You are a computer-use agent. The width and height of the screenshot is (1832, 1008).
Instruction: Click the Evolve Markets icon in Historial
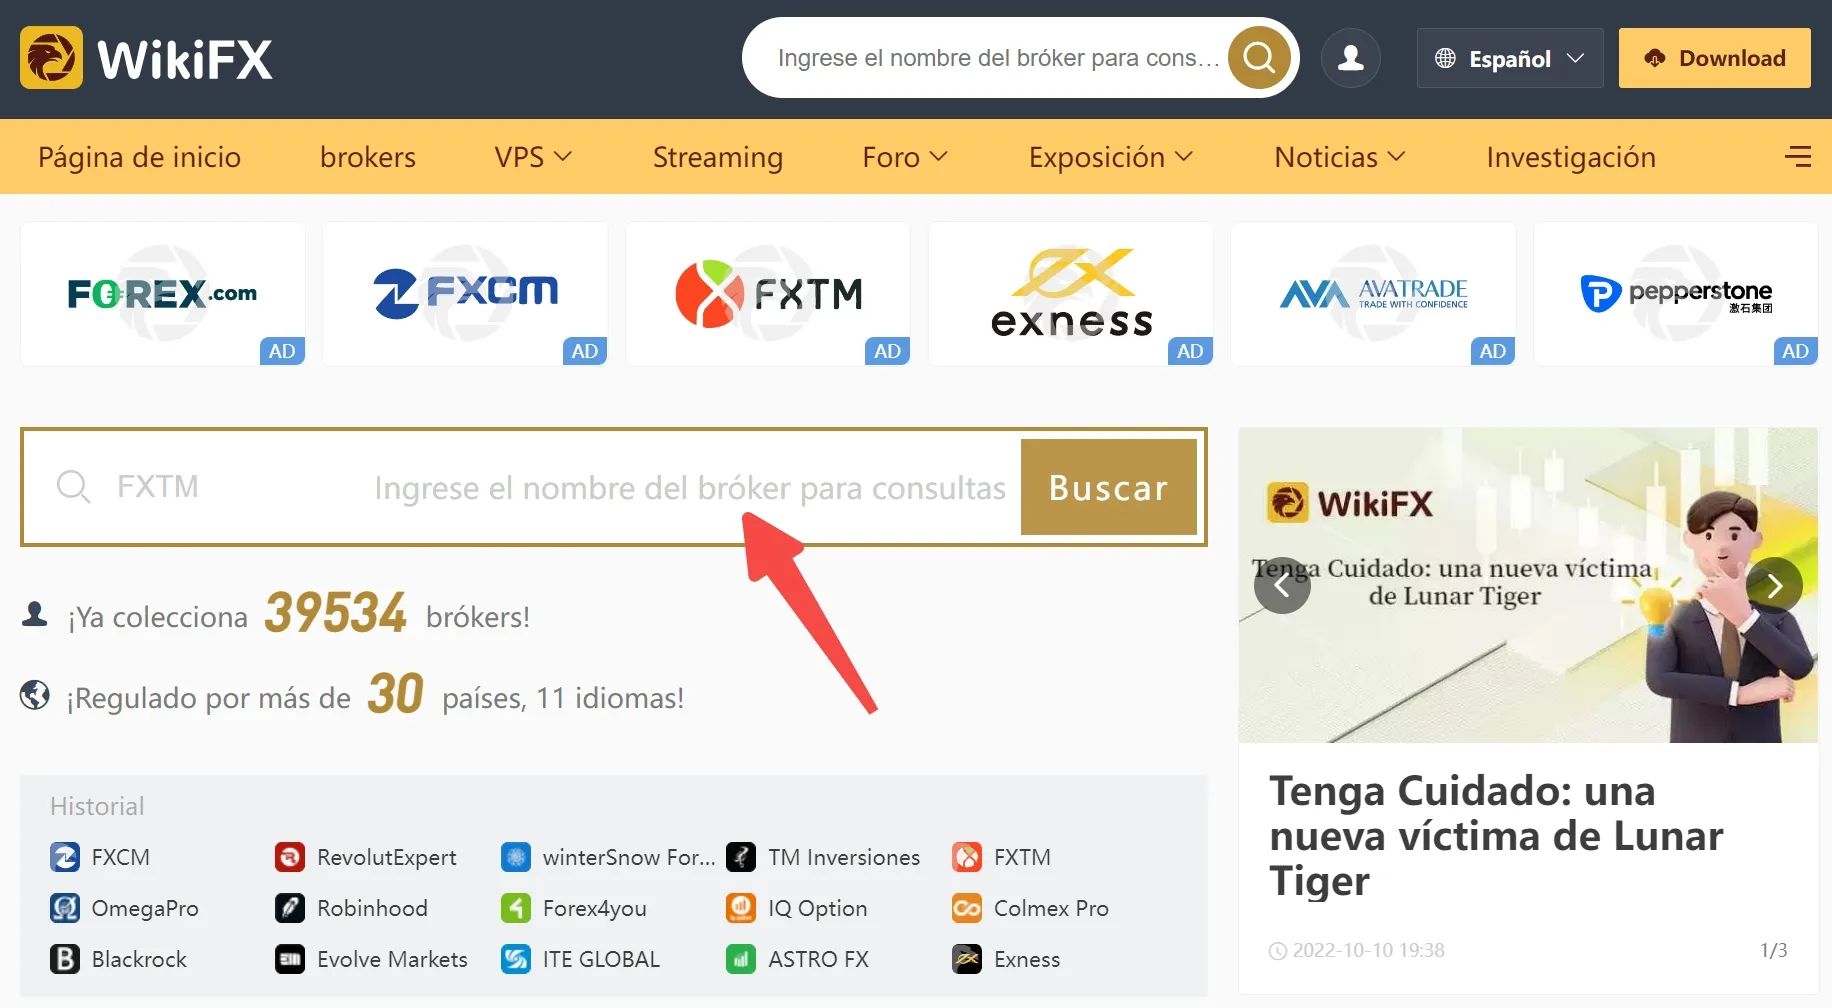click(x=290, y=959)
